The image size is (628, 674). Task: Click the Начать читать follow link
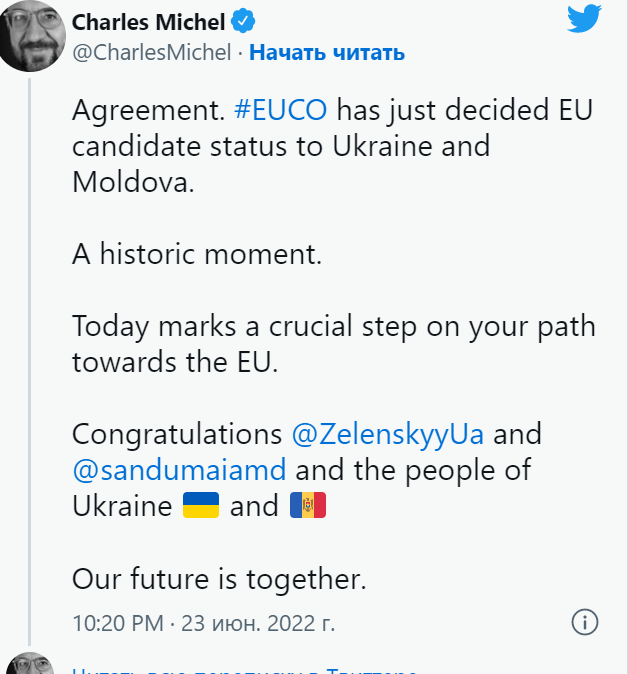tap(327, 52)
